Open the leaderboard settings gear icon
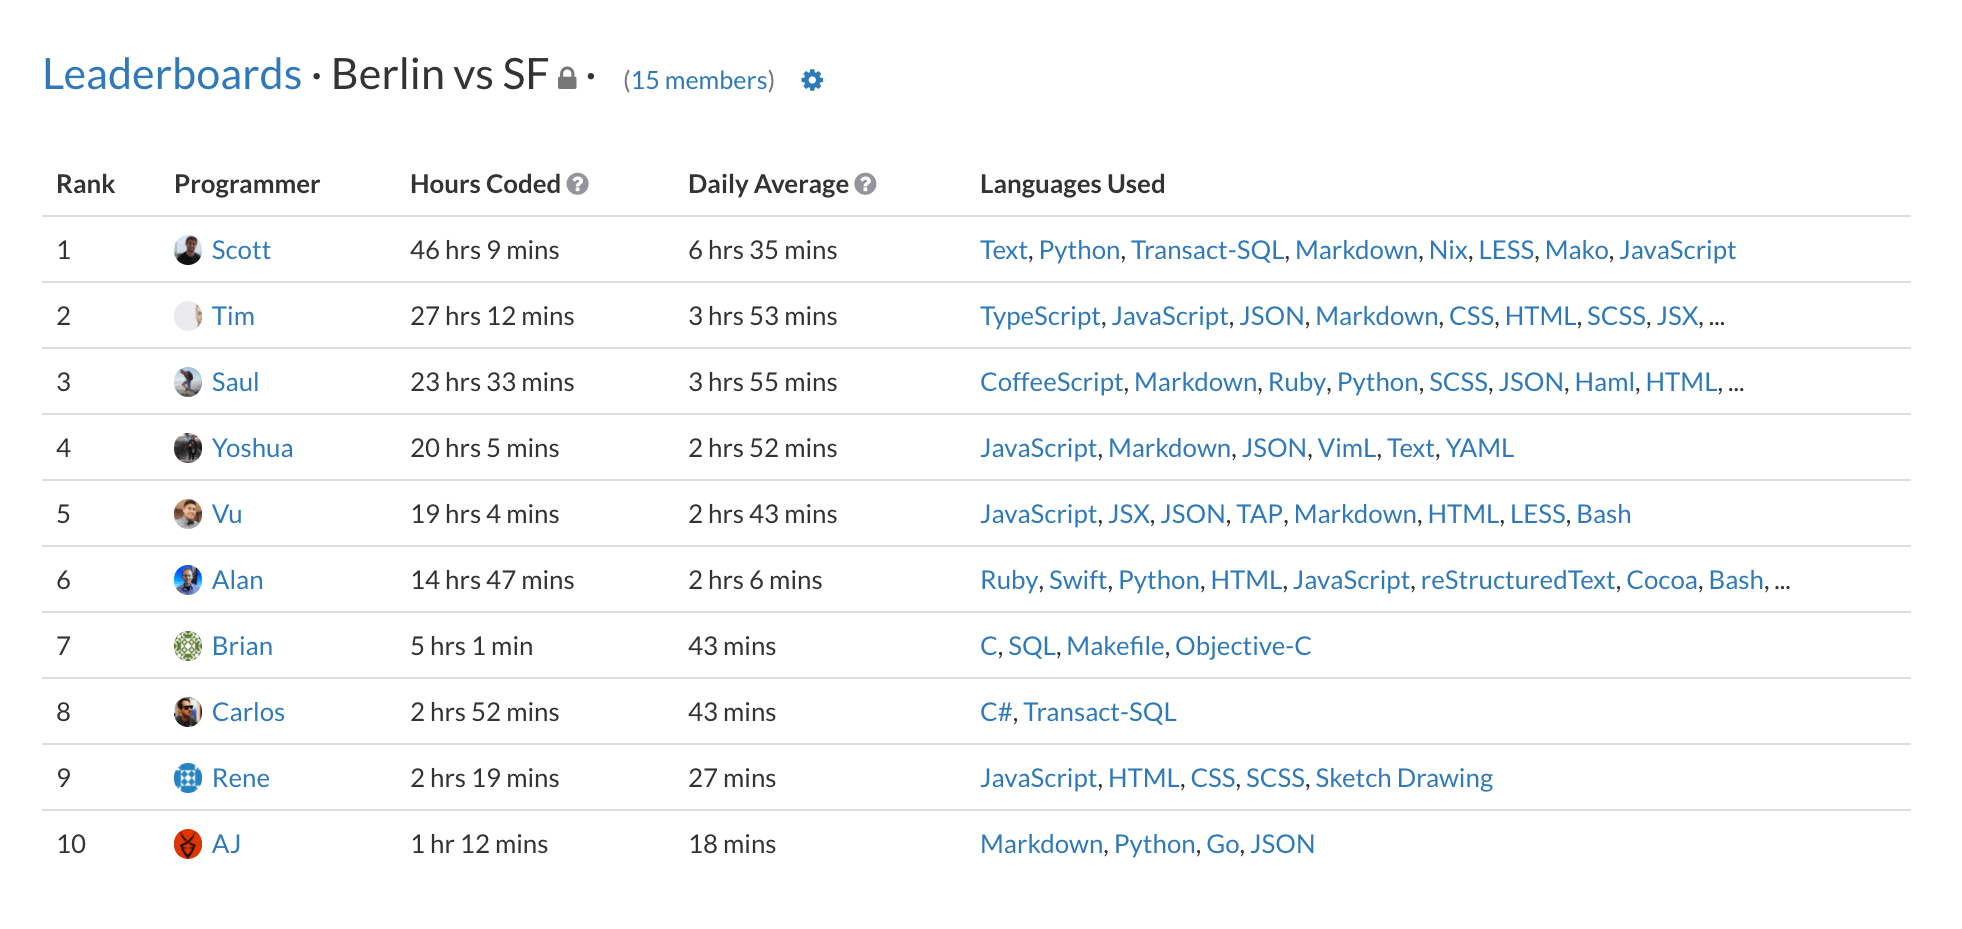 point(812,80)
